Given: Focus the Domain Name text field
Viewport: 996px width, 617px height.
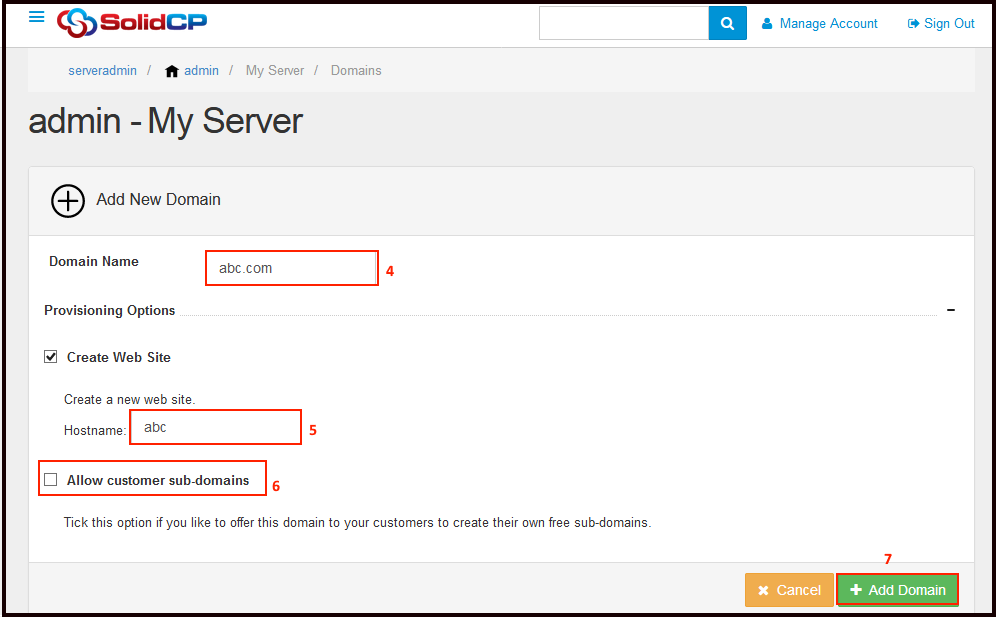Looking at the screenshot, I should pyautogui.click(x=291, y=268).
